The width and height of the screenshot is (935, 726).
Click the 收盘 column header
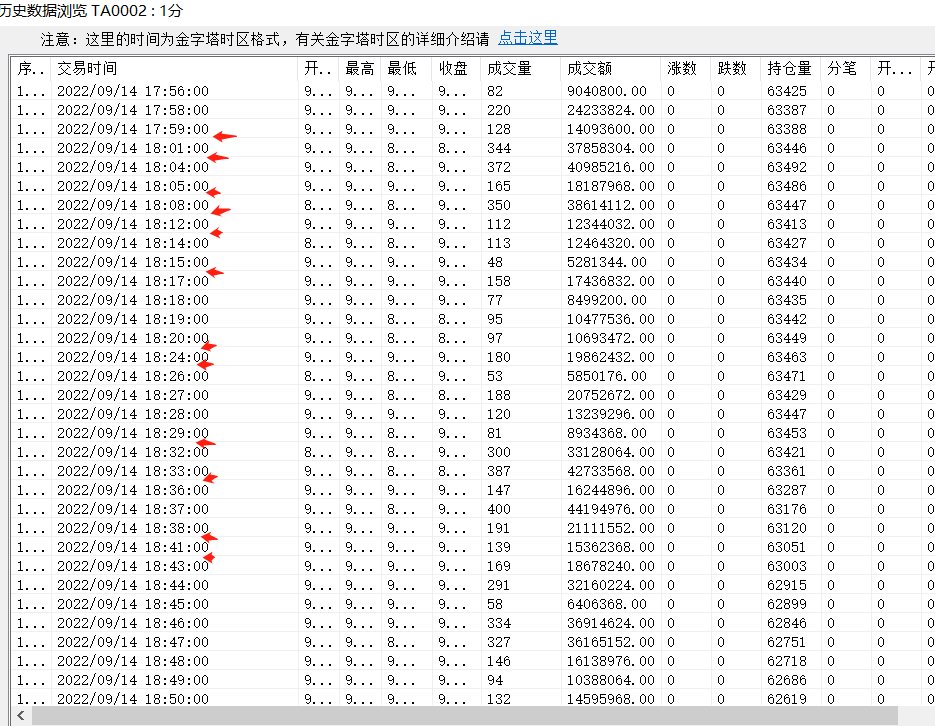tap(456, 69)
